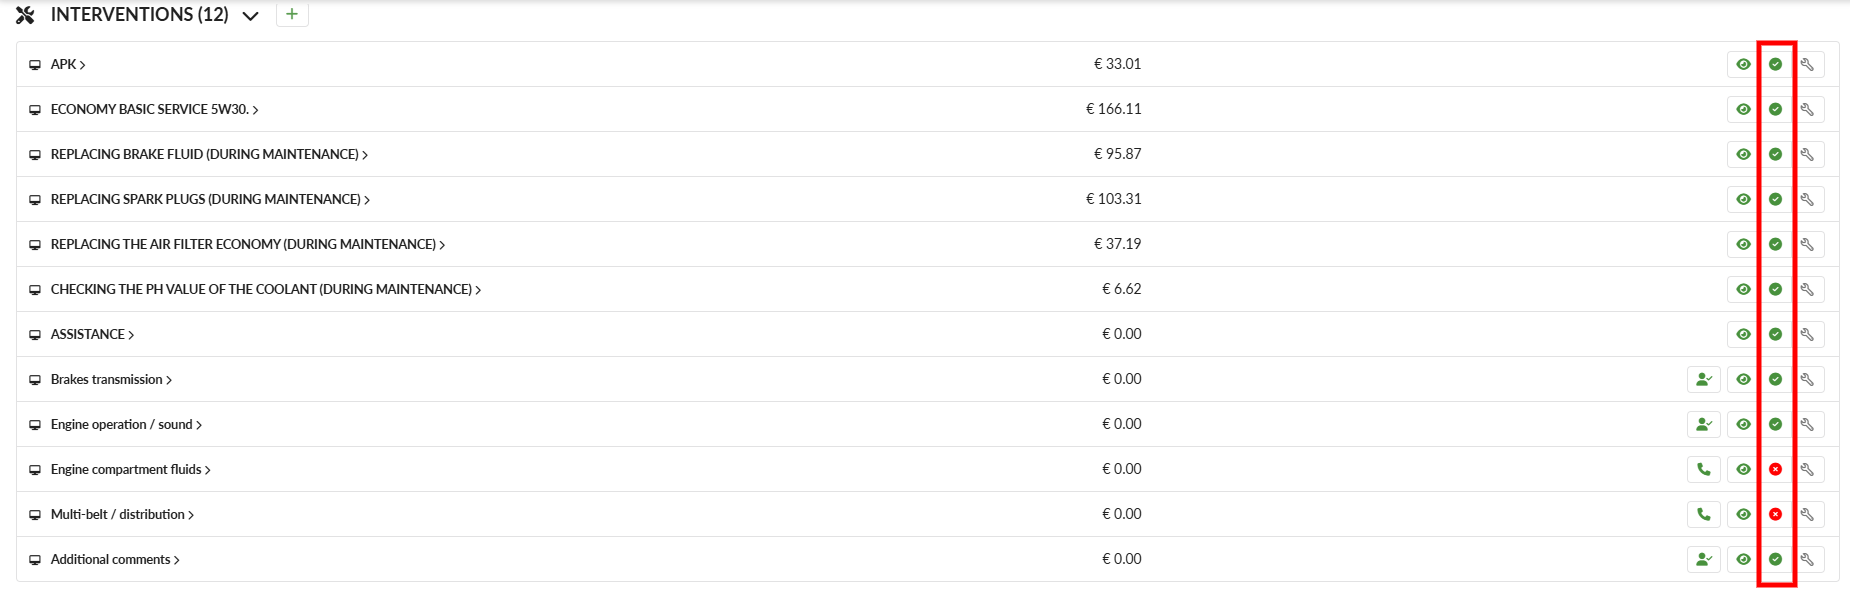The width and height of the screenshot is (1850, 594).
Task: Click wrench icon in the ASSISTANCE row
Action: tap(1807, 334)
